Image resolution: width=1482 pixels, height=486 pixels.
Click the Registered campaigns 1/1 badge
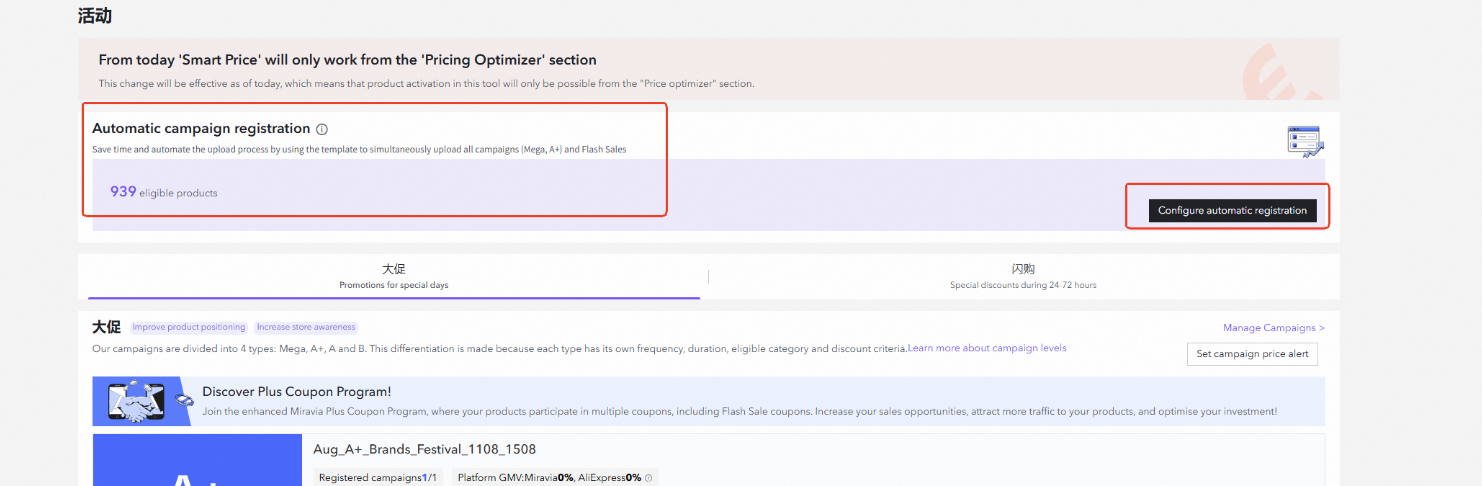tap(378, 478)
